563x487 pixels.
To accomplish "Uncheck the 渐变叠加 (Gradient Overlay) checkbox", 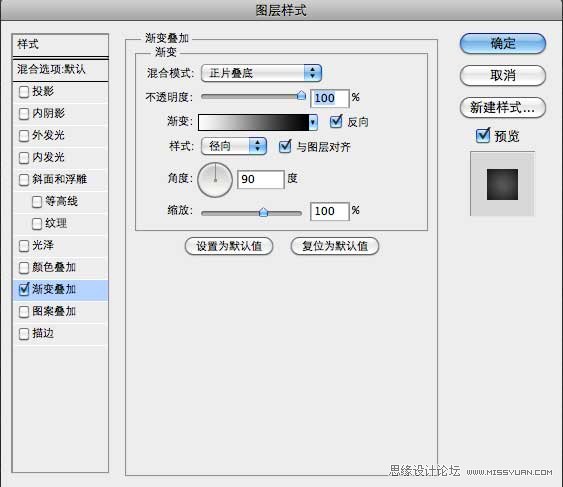I will (x=24, y=289).
